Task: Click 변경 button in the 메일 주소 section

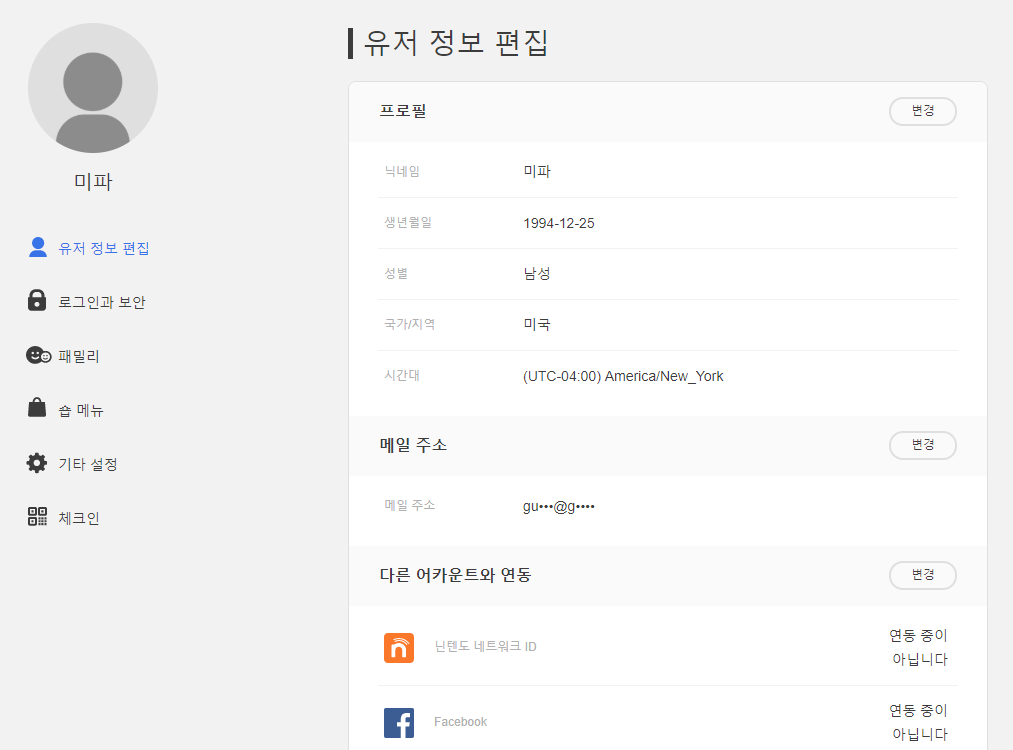Action: pos(923,445)
